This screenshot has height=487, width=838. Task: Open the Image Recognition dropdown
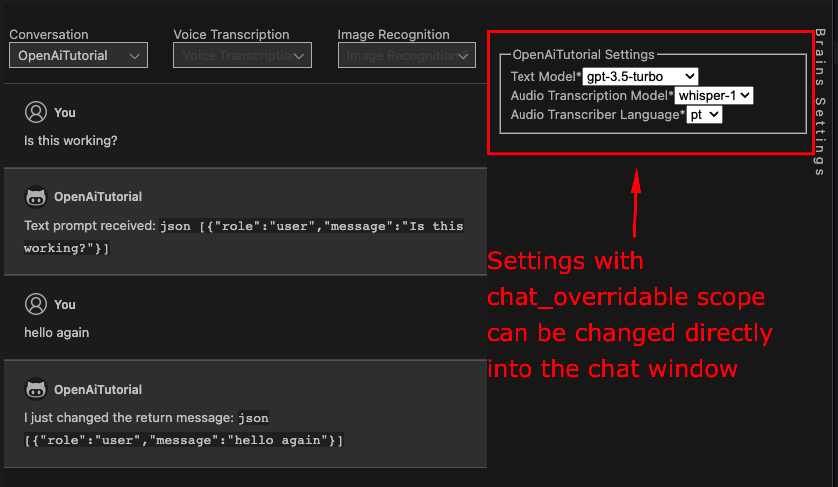click(x=406, y=55)
